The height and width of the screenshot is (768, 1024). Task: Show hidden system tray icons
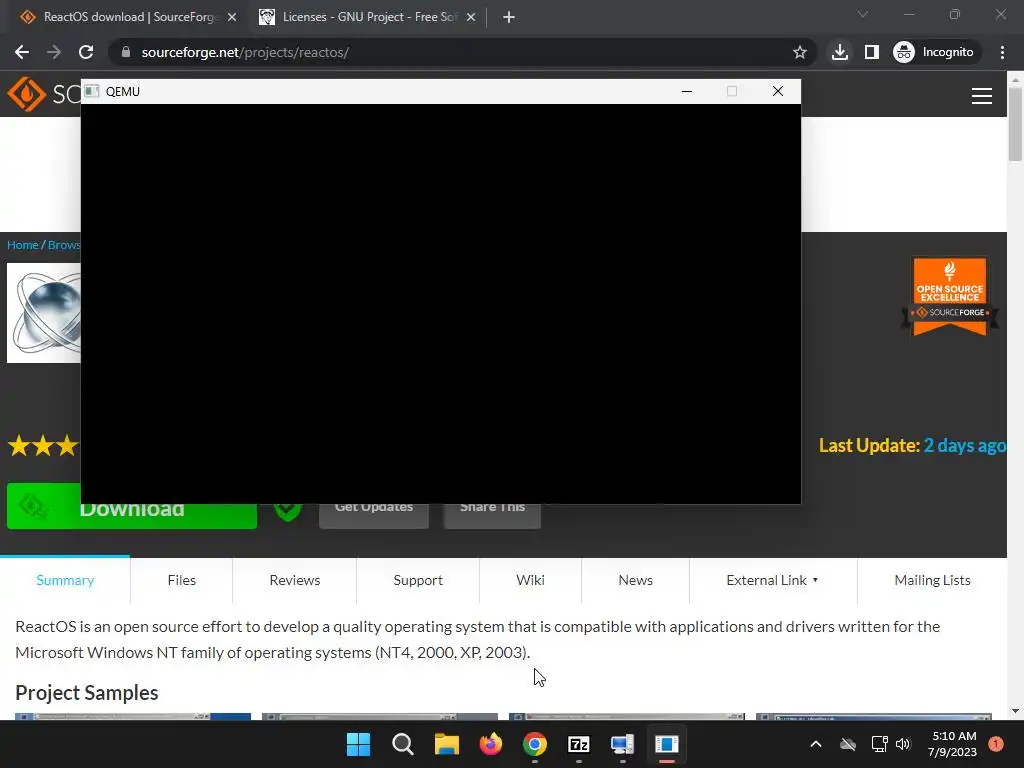[x=816, y=744]
